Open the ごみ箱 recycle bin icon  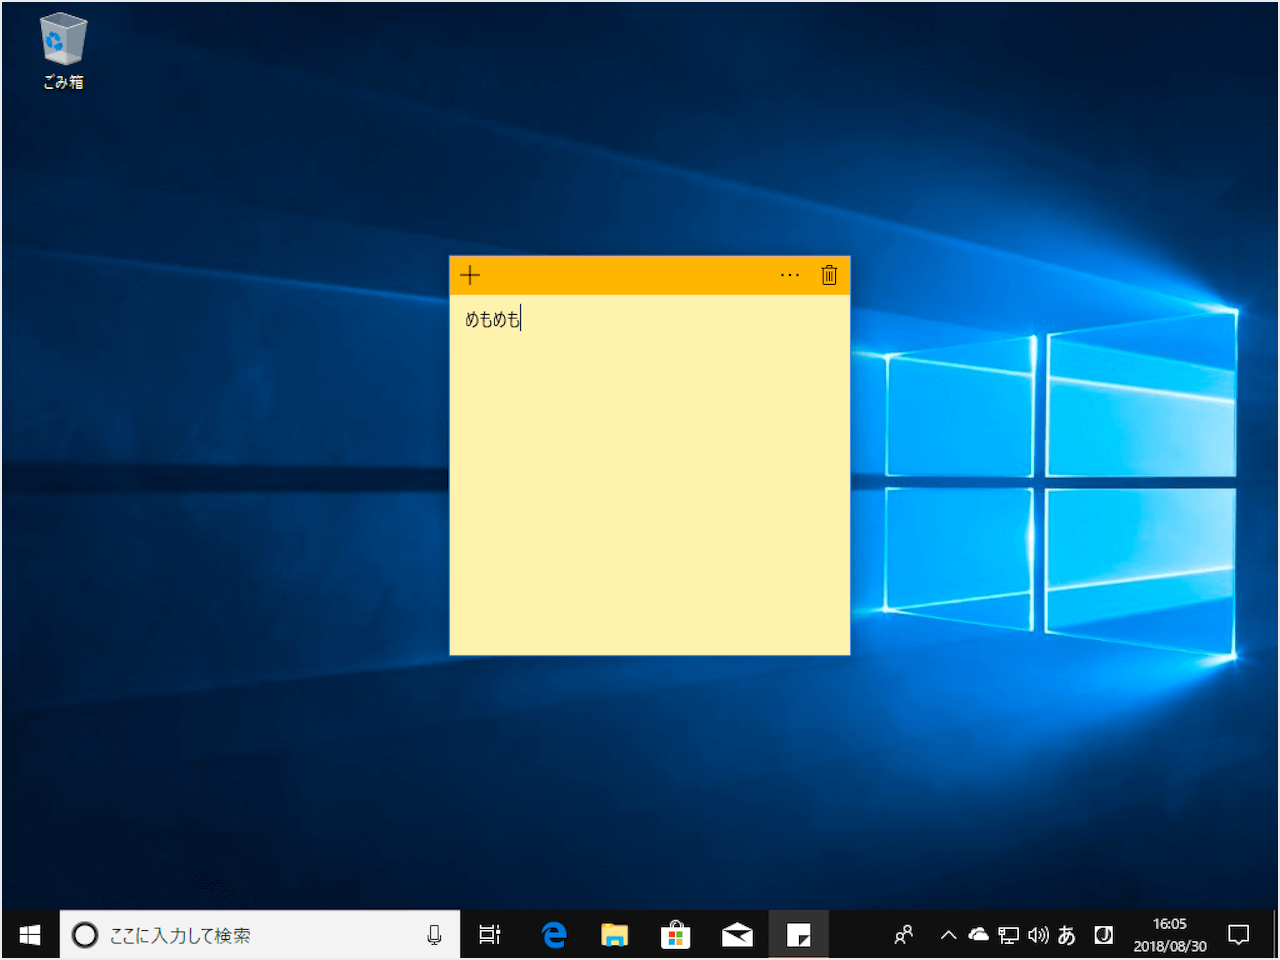click(x=63, y=52)
